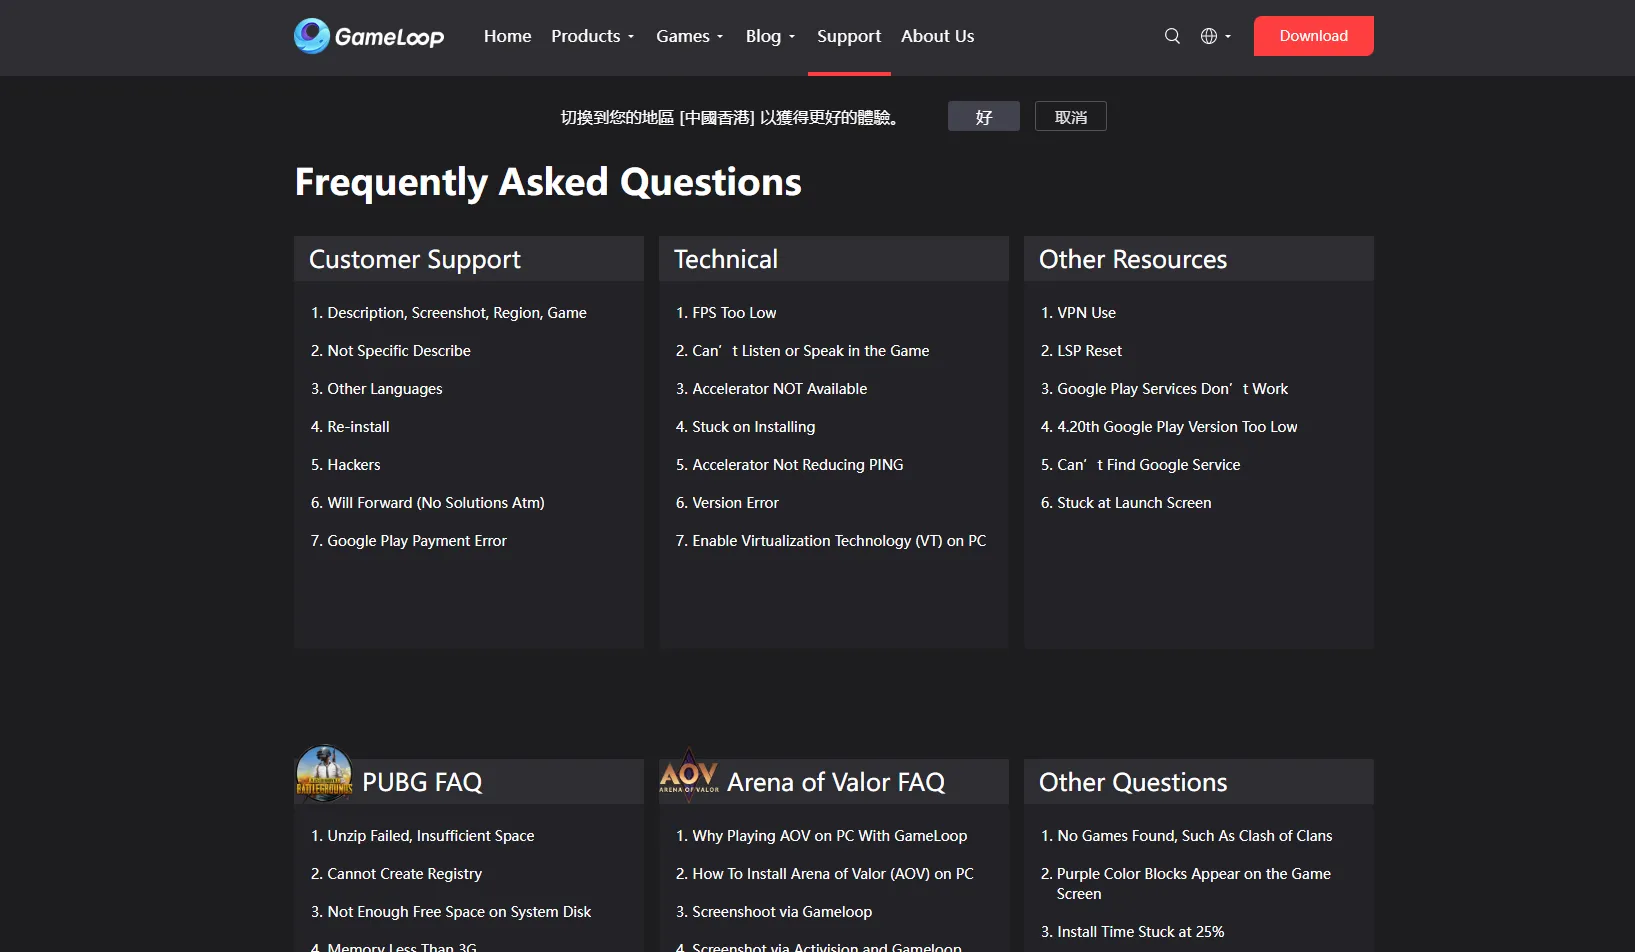Open 'Purple Color Blocks Appear on the Game Screen'
The image size is (1635, 952).
1186,884
